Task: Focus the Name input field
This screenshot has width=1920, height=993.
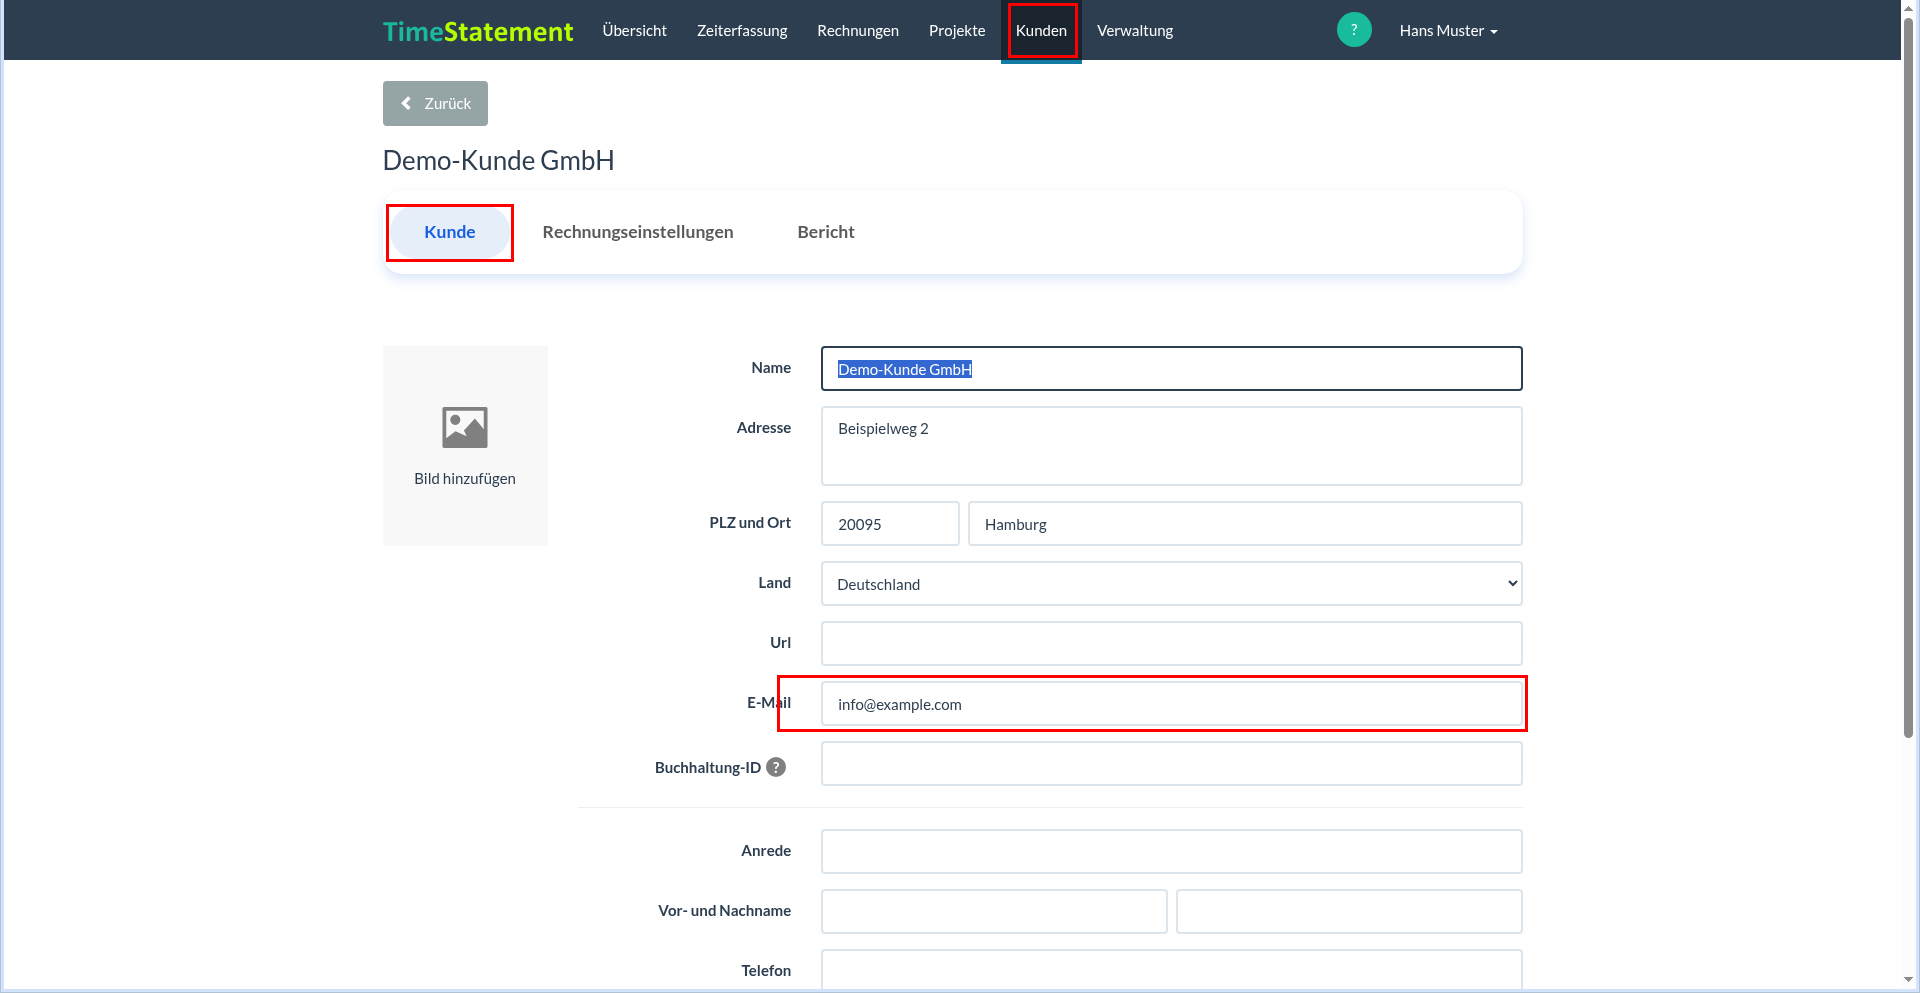Action: click(1171, 369)
